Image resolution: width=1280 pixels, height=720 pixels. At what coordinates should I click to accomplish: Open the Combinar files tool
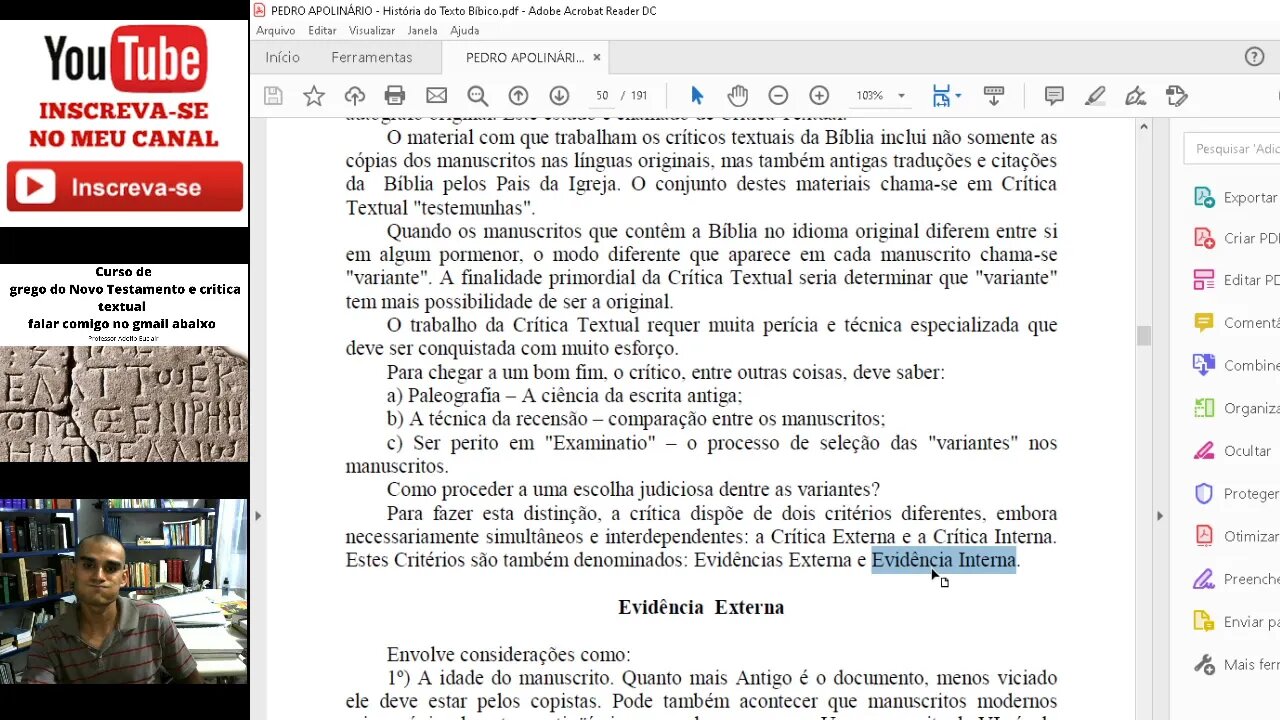(1236, 365)
